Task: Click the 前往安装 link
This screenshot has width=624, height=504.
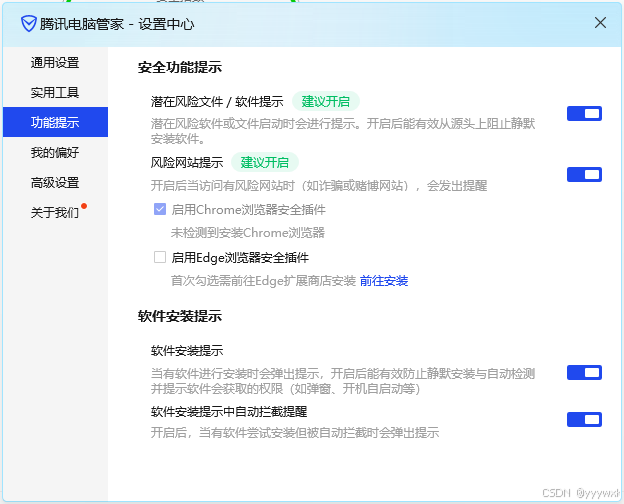Action: [x=384, y=281]
